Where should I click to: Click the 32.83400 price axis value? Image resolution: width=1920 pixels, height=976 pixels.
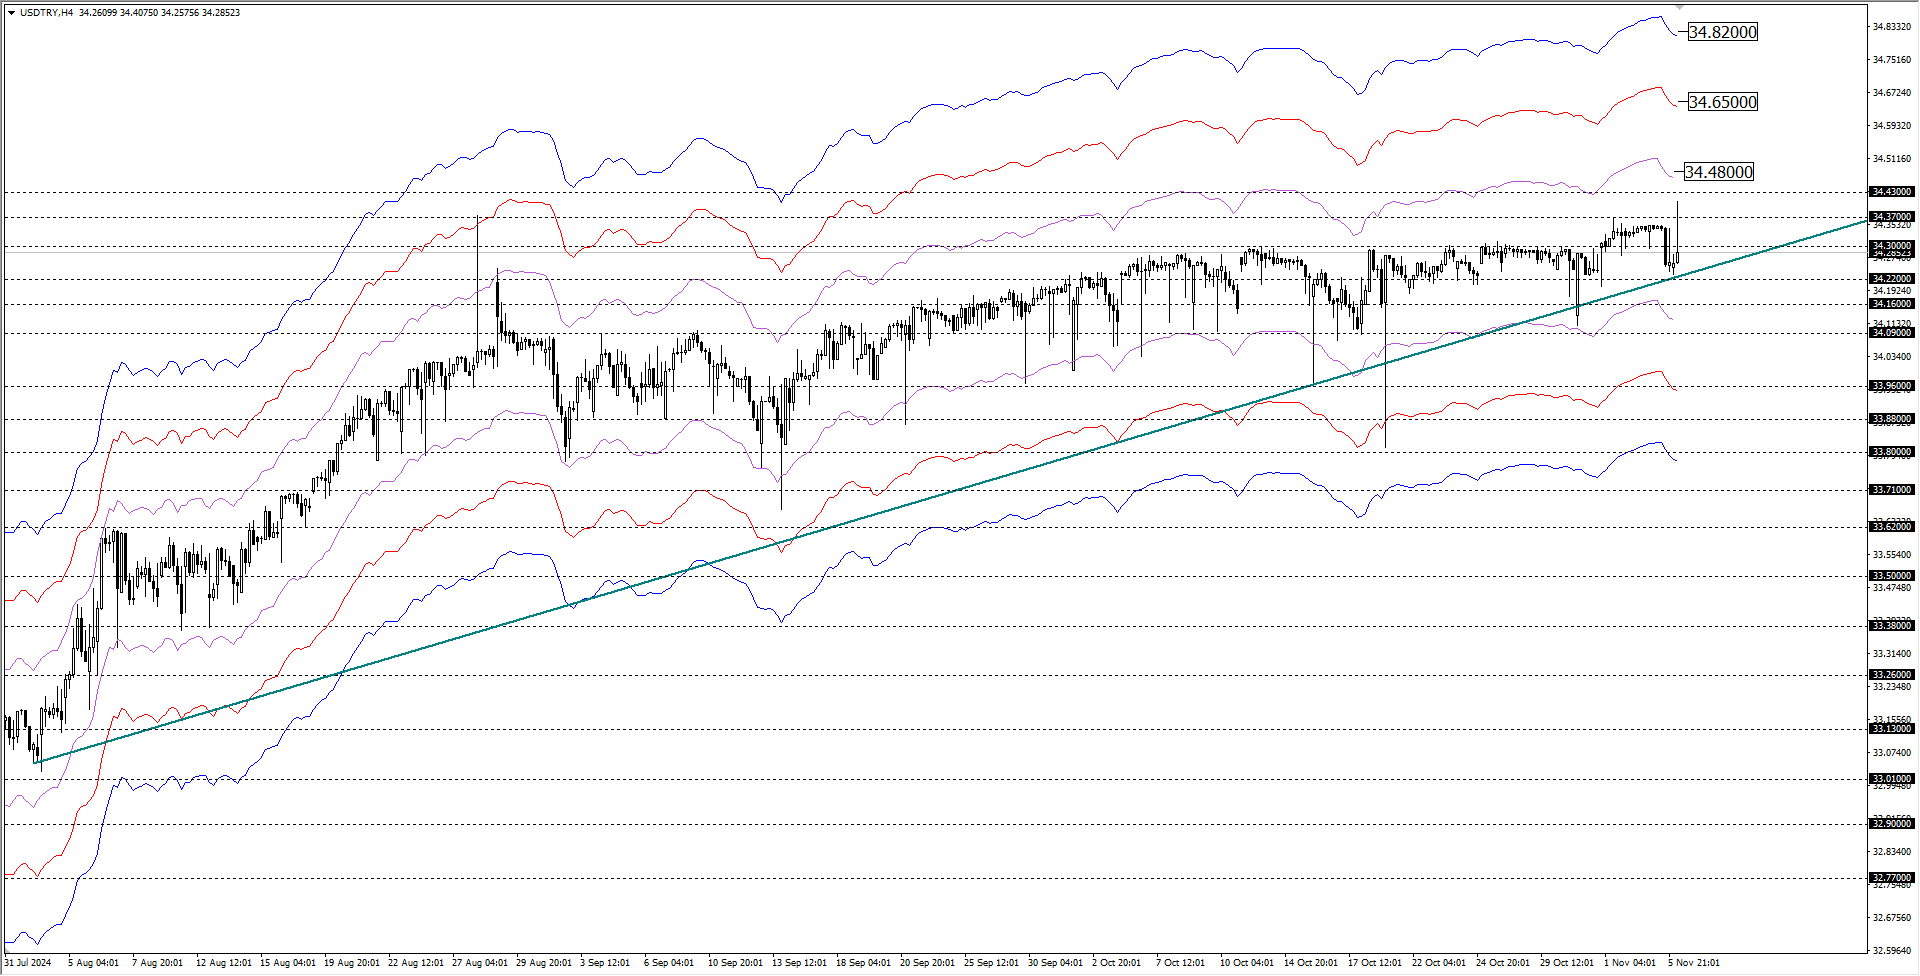coord(1892,852)
